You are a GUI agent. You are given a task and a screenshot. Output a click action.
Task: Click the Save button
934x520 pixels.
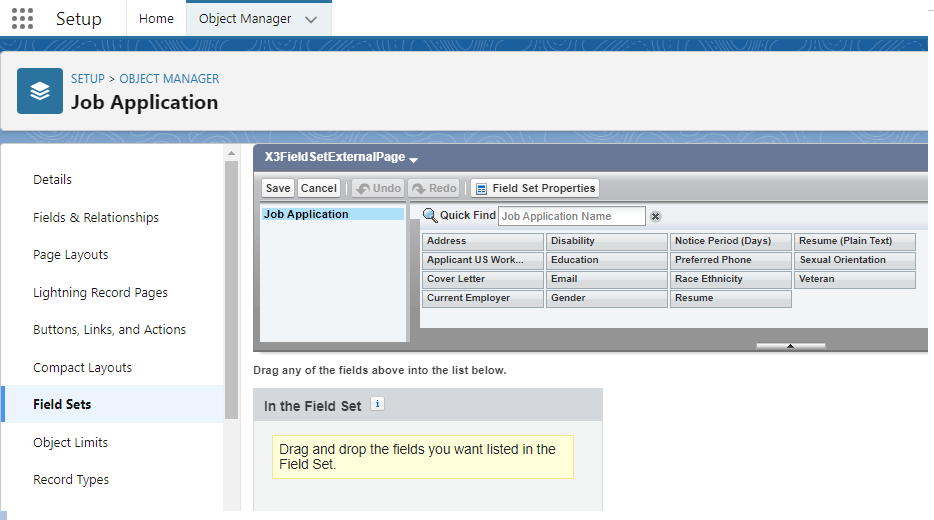278,188
